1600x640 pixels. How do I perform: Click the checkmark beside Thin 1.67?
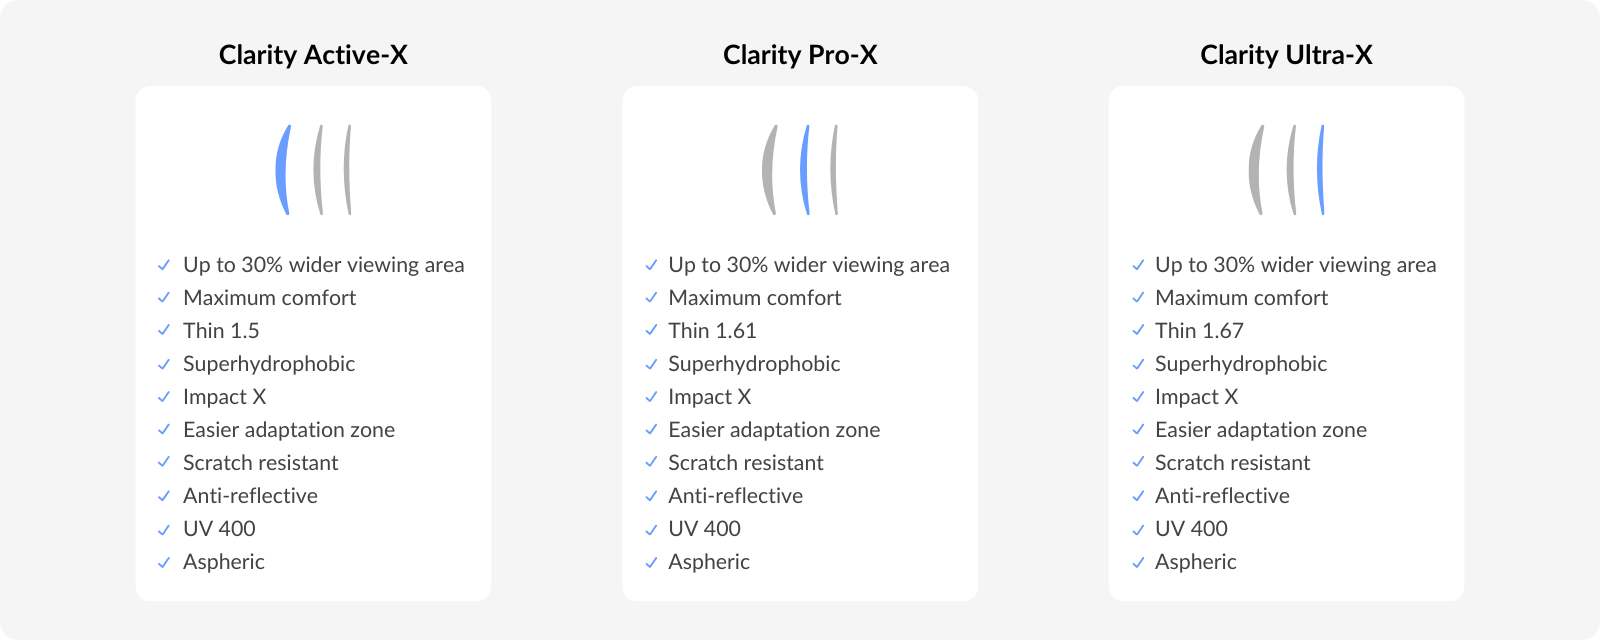pos(1138,331)
